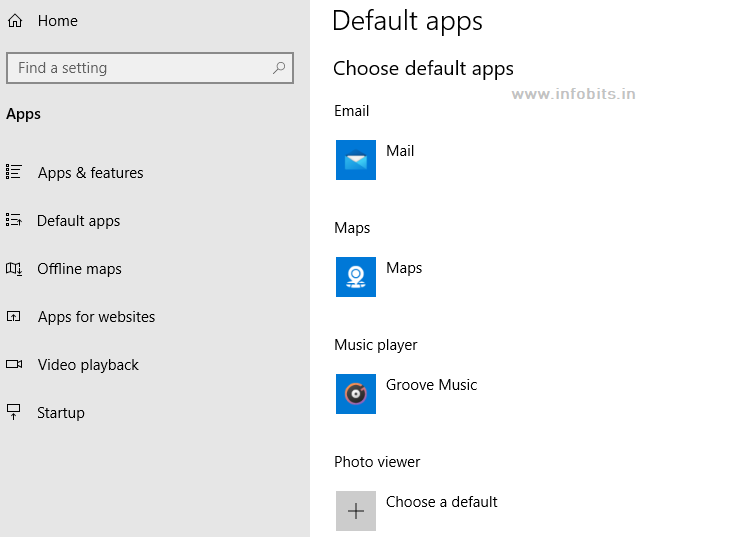Click the Default apps page title

coord(408,21)
